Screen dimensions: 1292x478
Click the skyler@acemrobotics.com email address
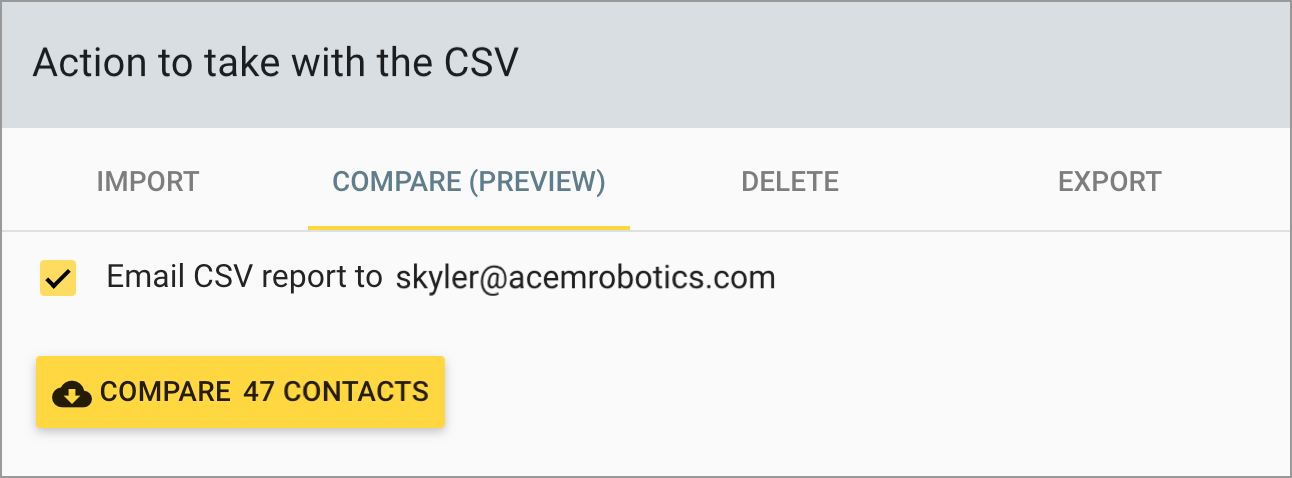point(585,277)
